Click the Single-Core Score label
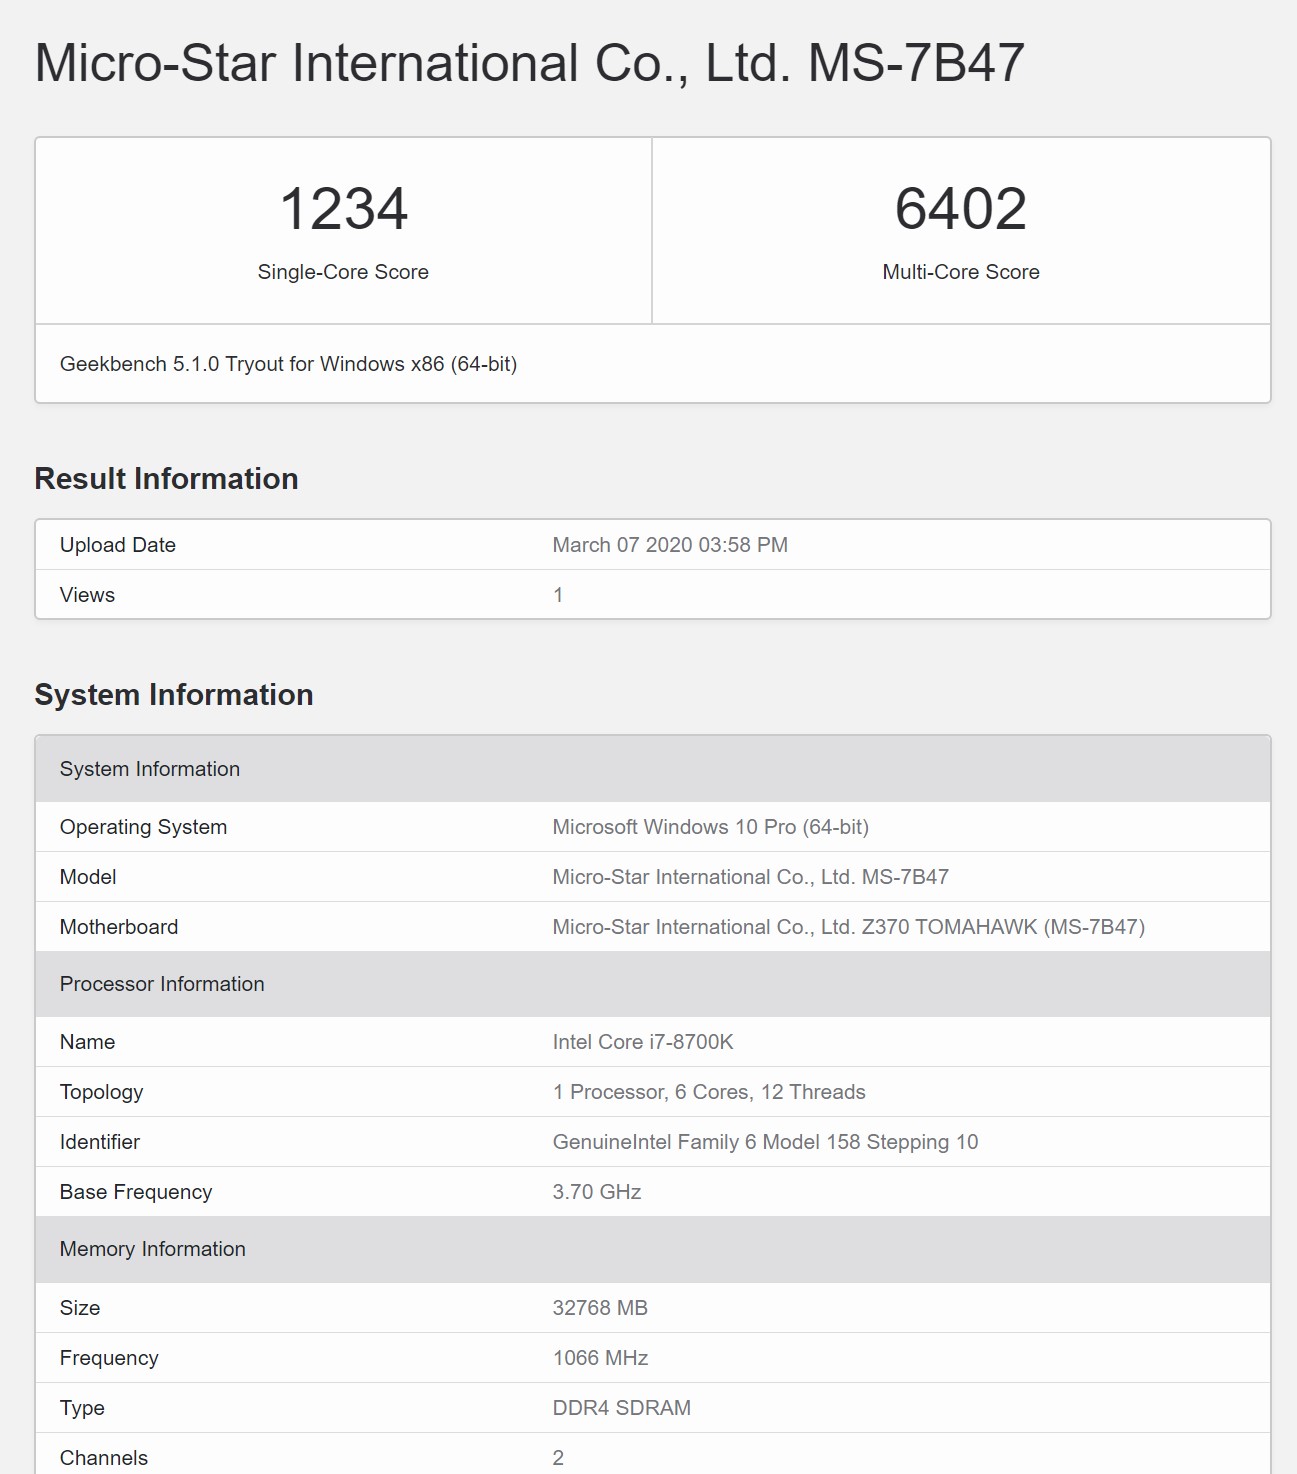The image size is (1297, 1474). [343, 272]
